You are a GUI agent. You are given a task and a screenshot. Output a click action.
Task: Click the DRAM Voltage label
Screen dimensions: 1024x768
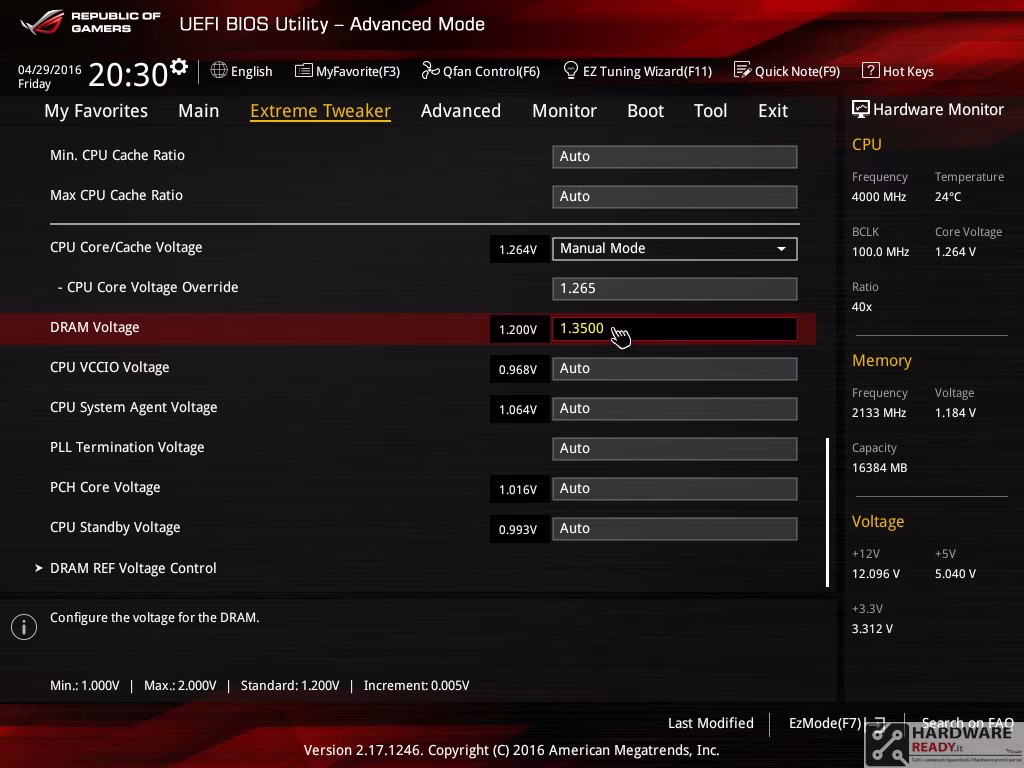pos(95,327)
